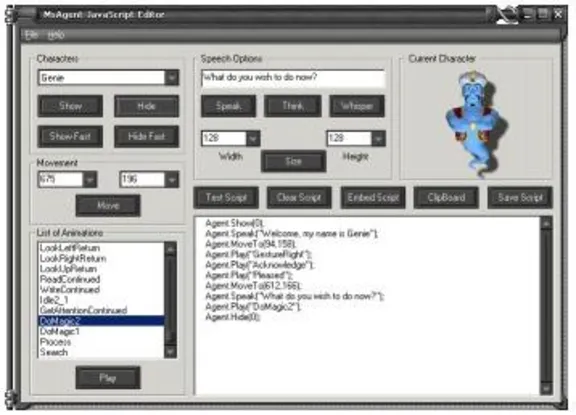
Task: Click animations list scroll up arrow
Action: pos(170,249)
